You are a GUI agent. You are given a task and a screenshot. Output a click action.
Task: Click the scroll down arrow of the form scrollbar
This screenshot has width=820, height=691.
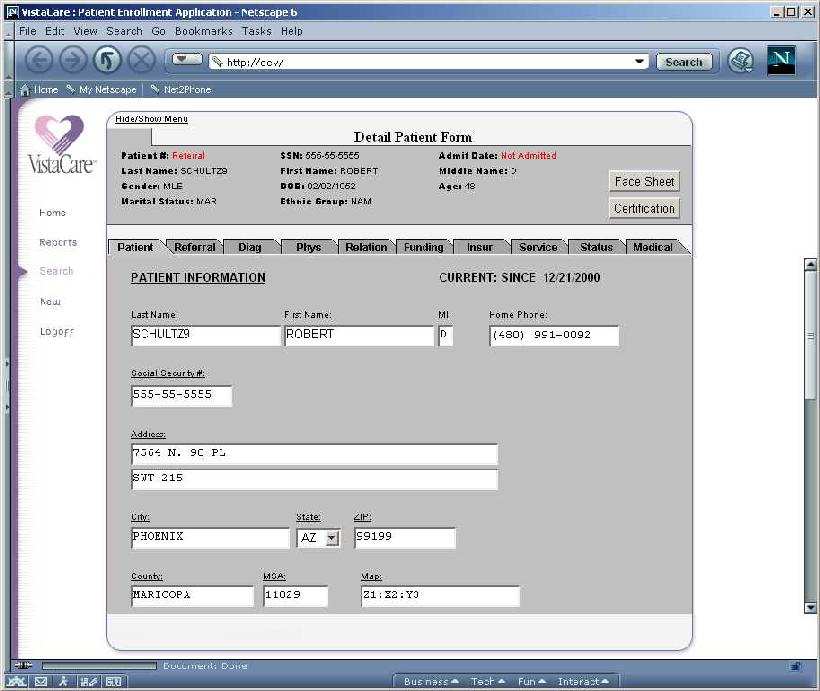(x=810, y=606)
